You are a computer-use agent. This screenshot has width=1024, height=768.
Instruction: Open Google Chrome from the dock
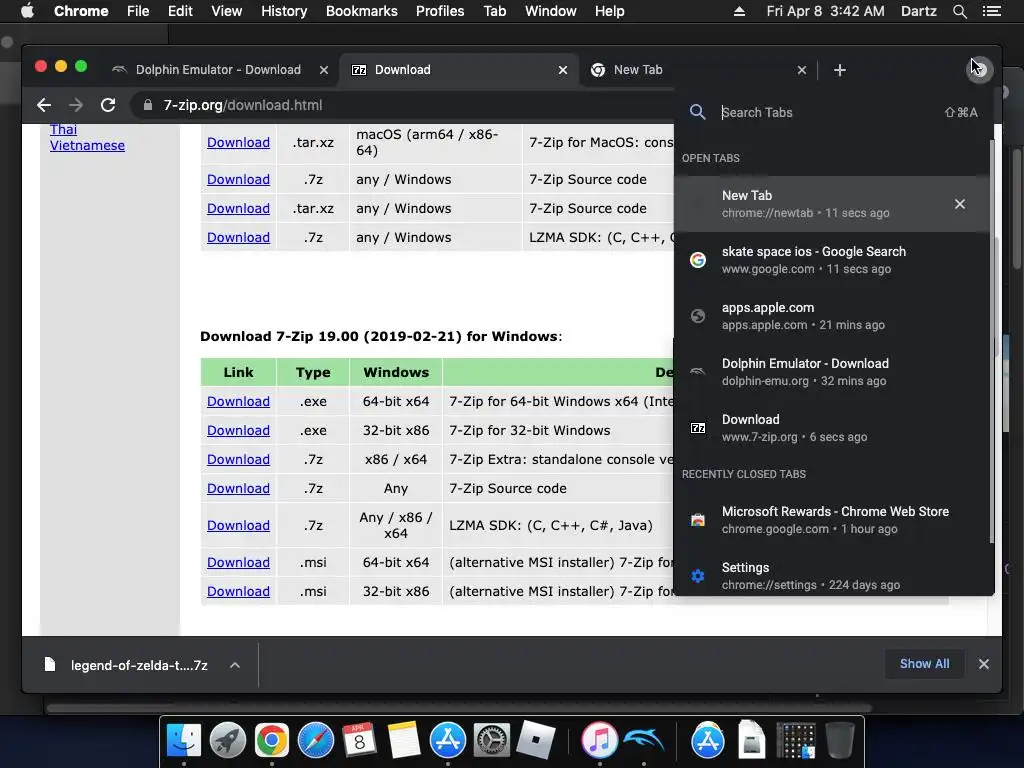tap(272, 741)
